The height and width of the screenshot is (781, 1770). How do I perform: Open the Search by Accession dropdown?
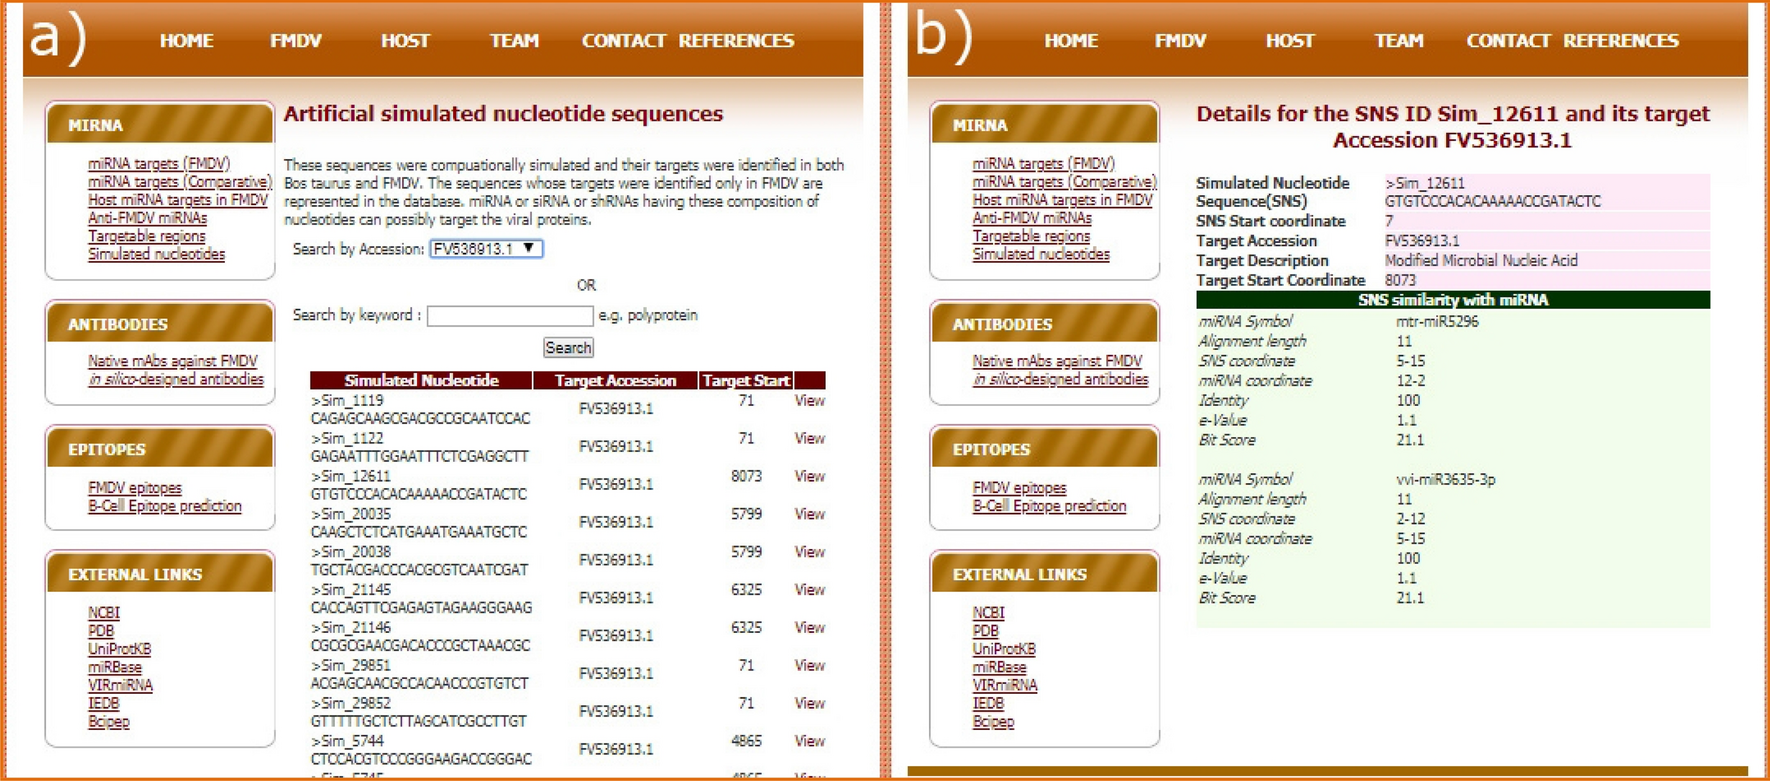486,249
